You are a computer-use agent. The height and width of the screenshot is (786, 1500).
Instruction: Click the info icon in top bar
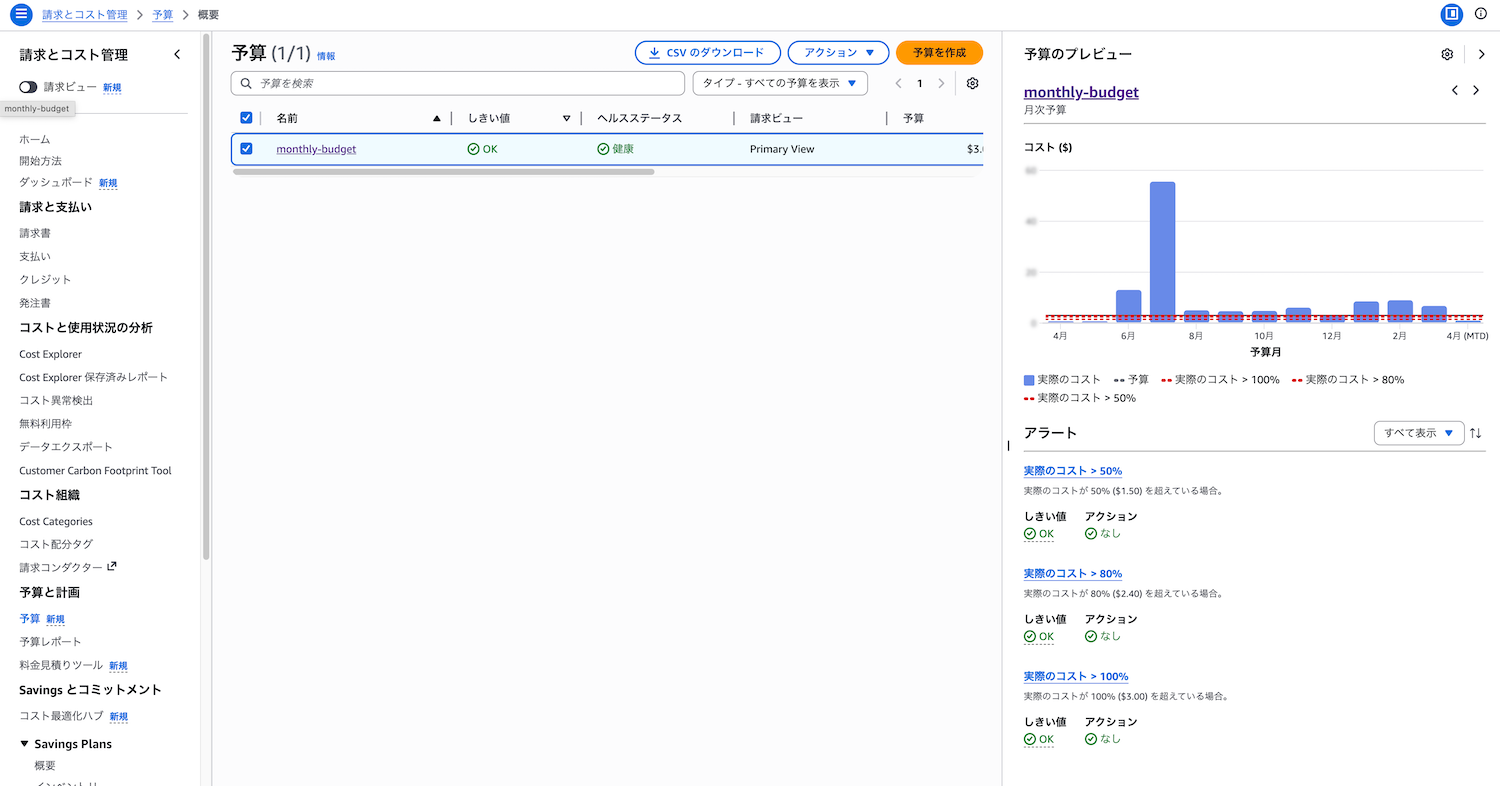coord(1481,14)
